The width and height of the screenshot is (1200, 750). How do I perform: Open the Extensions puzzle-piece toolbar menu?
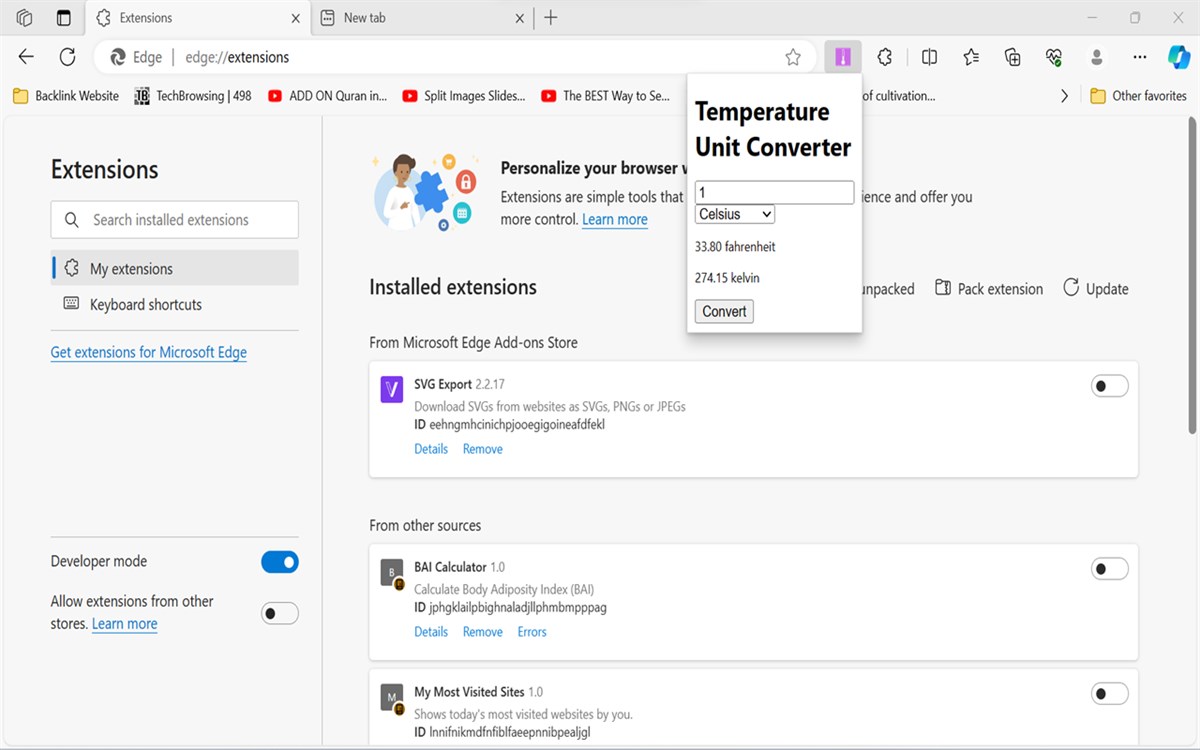[885, 57]
